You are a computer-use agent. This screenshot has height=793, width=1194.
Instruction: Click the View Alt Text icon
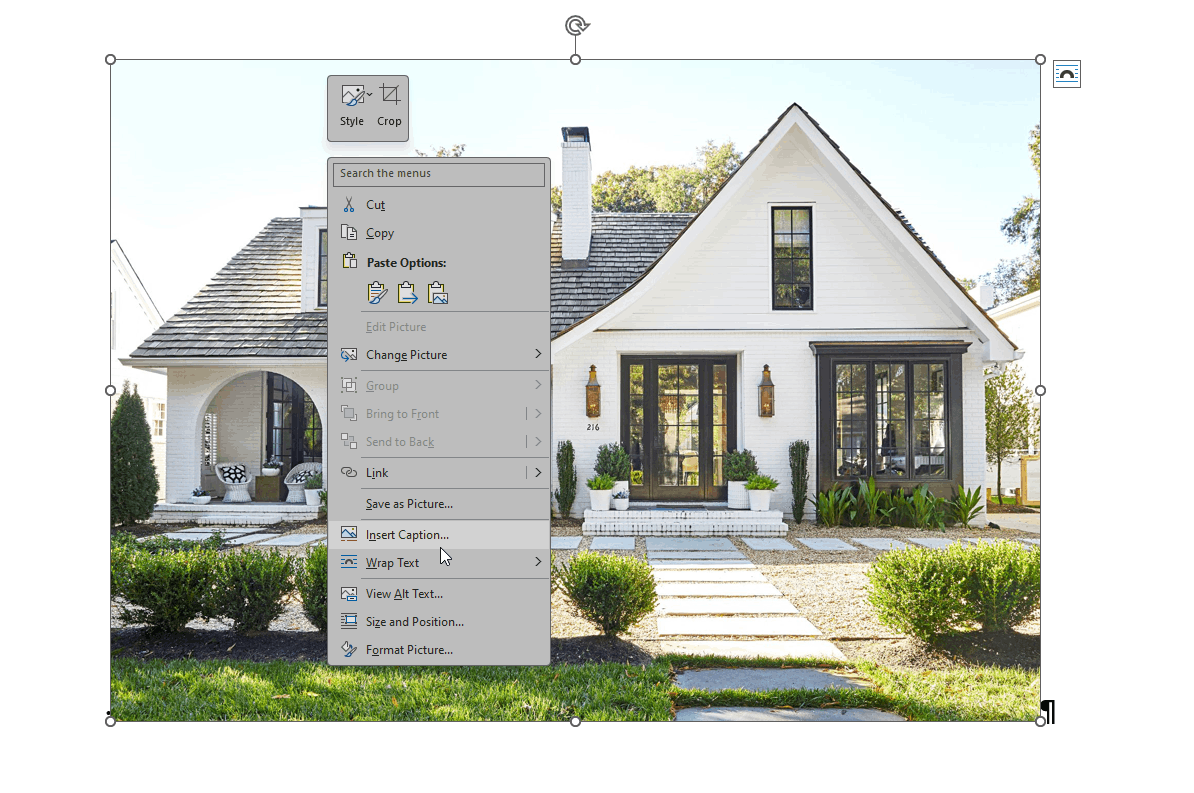(349, 593)
